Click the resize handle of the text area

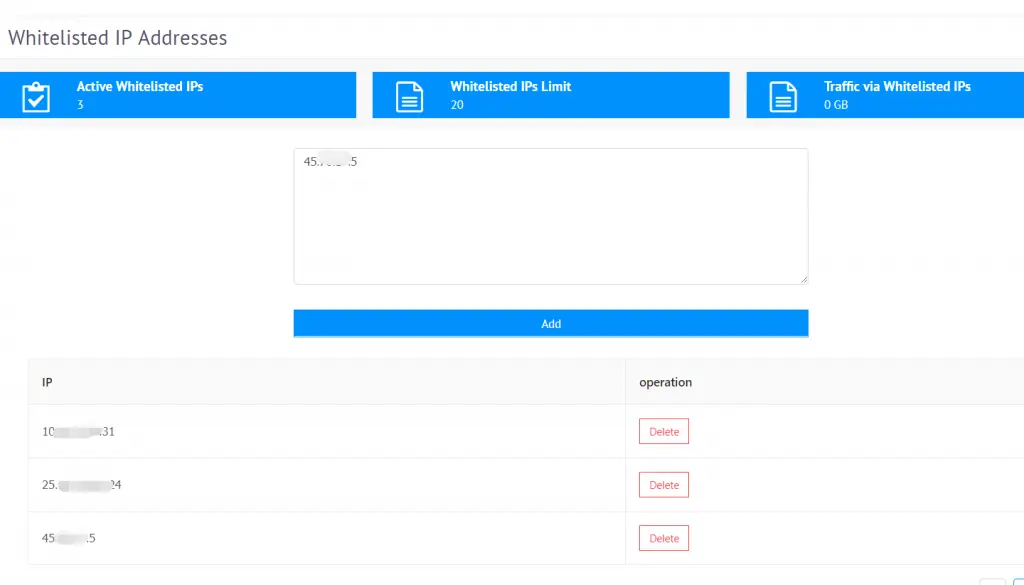coord(803,279)
